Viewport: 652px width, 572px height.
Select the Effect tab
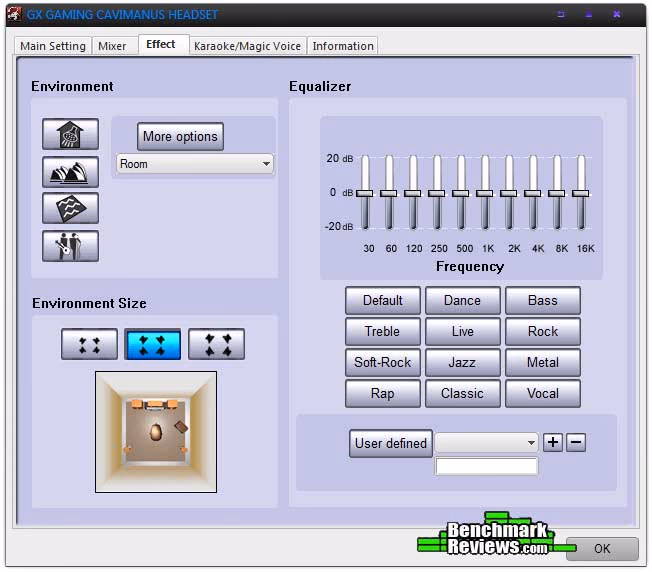pos(161,44)
